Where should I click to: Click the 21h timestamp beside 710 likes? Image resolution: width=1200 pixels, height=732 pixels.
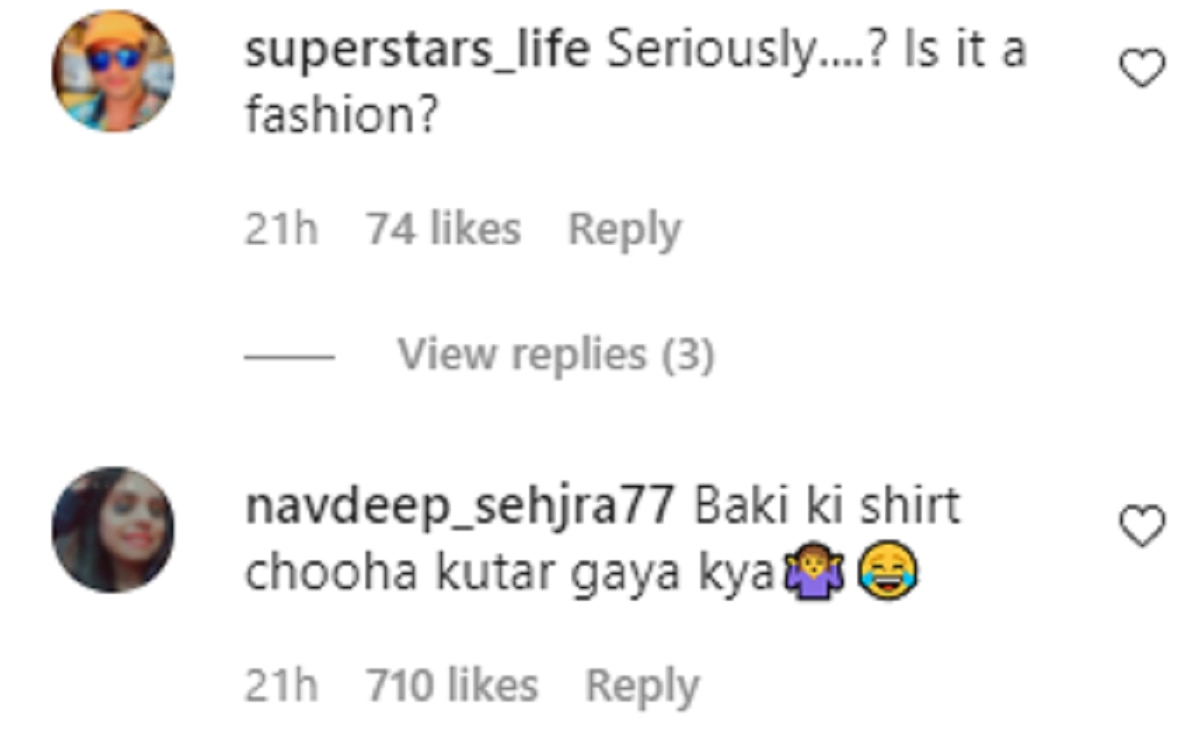(x=281, y=687)
